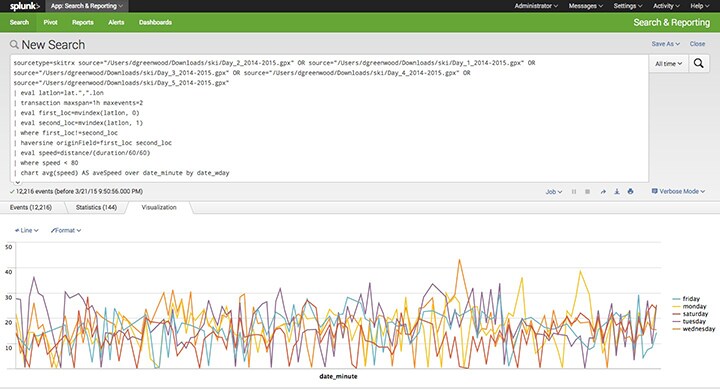Image resolution: width=720 pixels, height=389 pixels.
Task: Share the search job
Action: tap(603, 192)
